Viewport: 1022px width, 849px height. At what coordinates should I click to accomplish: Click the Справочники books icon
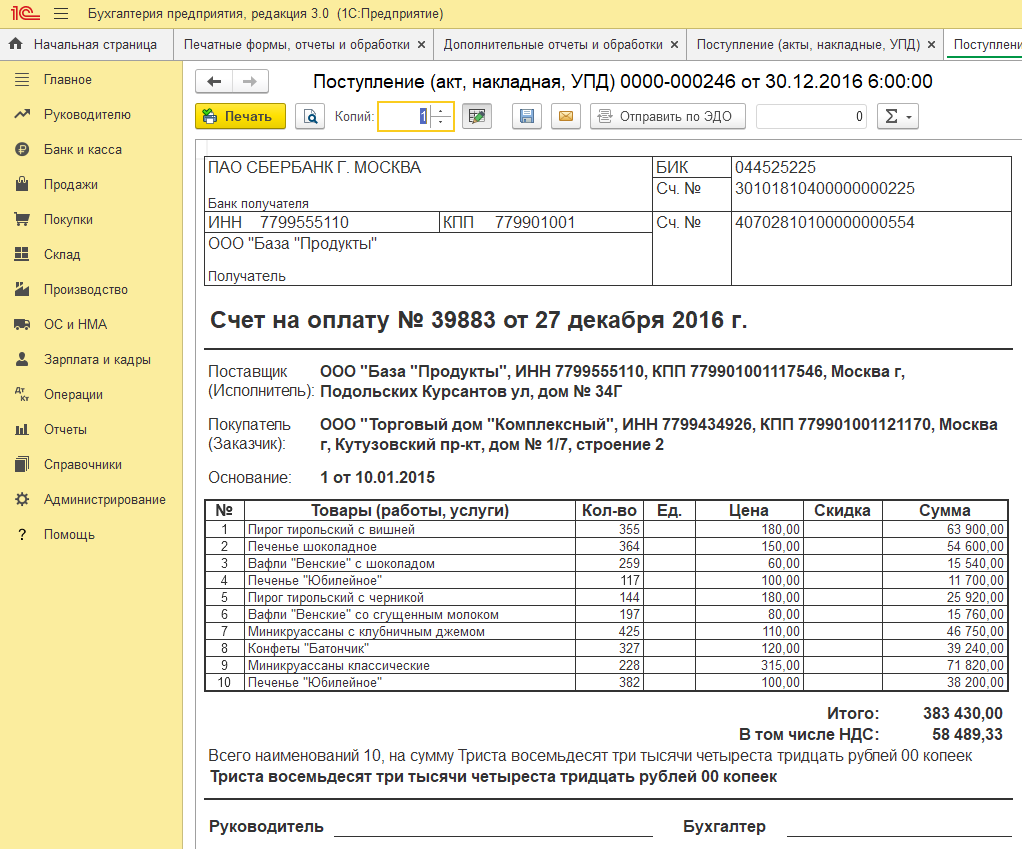(22, 464)
